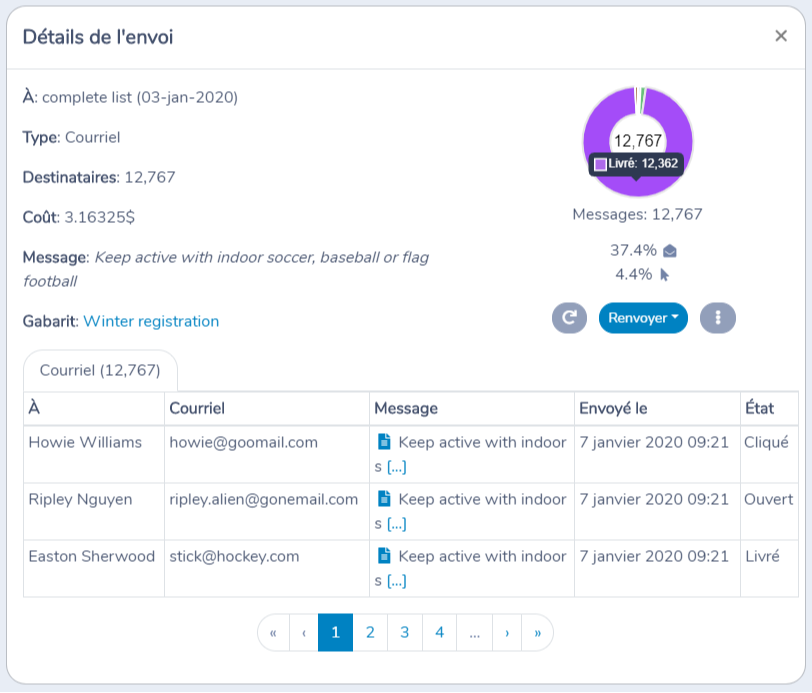Image resolution: width=812 pixels, height=693 pixels.
Task: Click email ripley.alien@gonemail.com
Action: pos(264,499)
